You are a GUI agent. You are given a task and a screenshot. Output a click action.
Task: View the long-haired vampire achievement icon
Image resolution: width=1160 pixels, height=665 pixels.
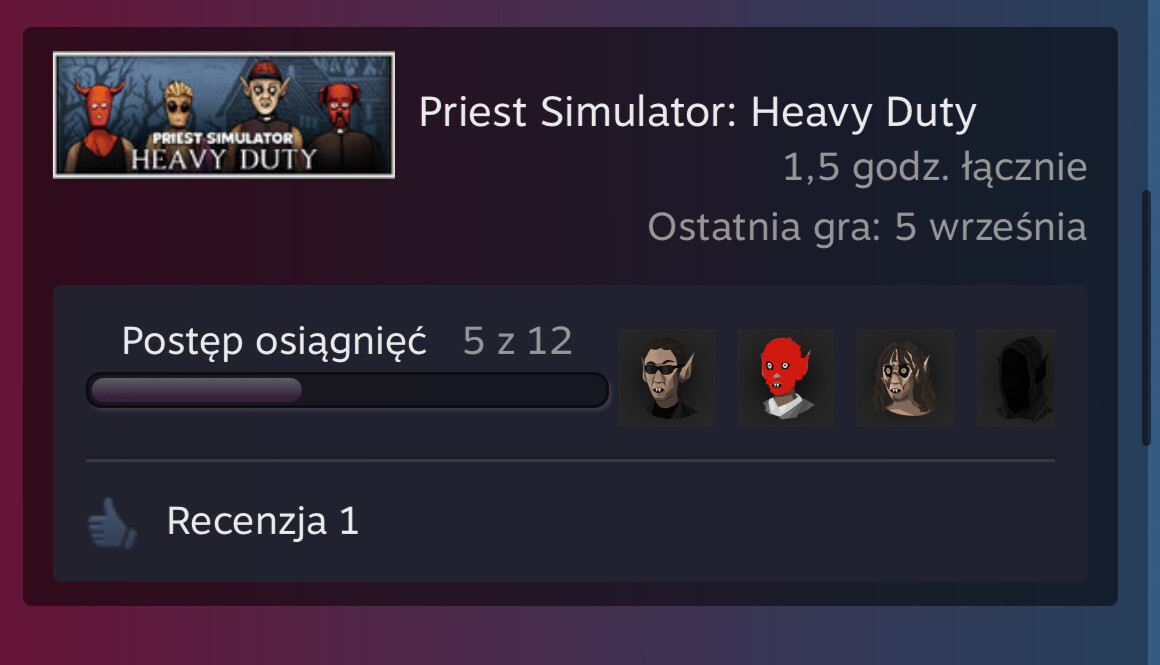point(905,378)
